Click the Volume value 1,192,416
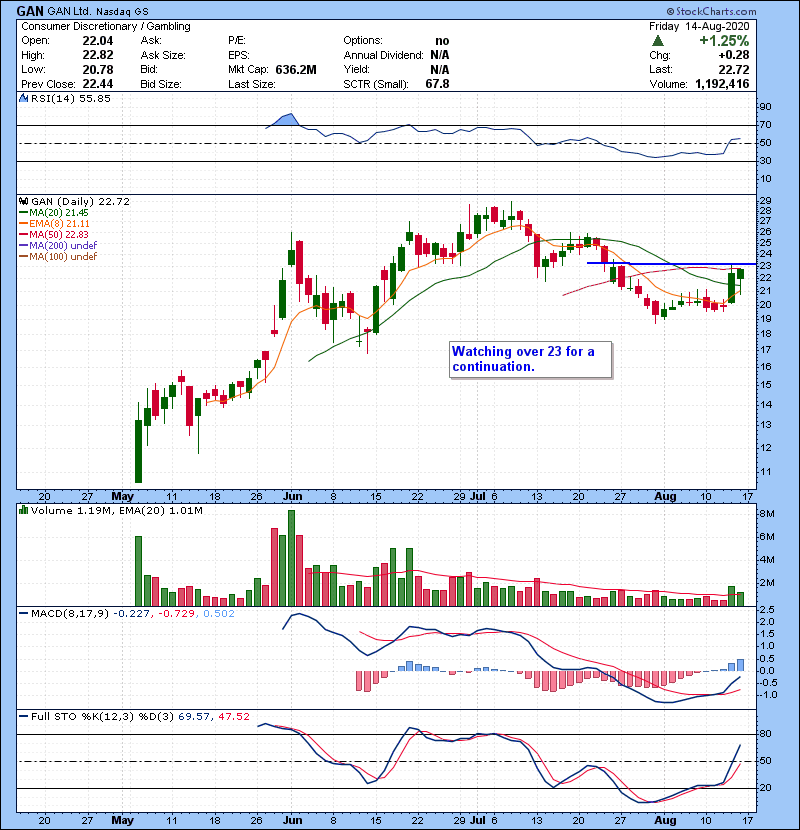Image resolution: width=800 pixels, height=830 pixels. [x=722, y=84]
